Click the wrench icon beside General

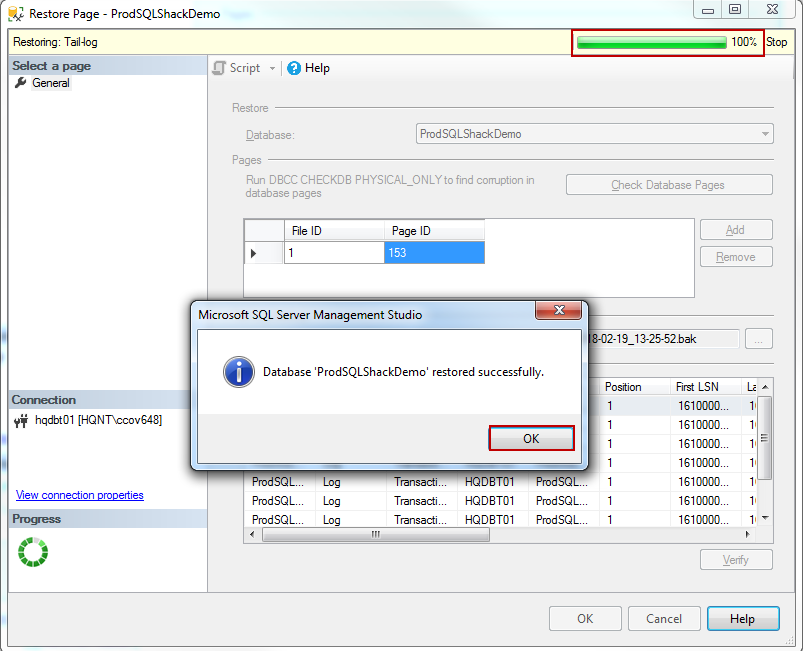(x=20, y=82)
